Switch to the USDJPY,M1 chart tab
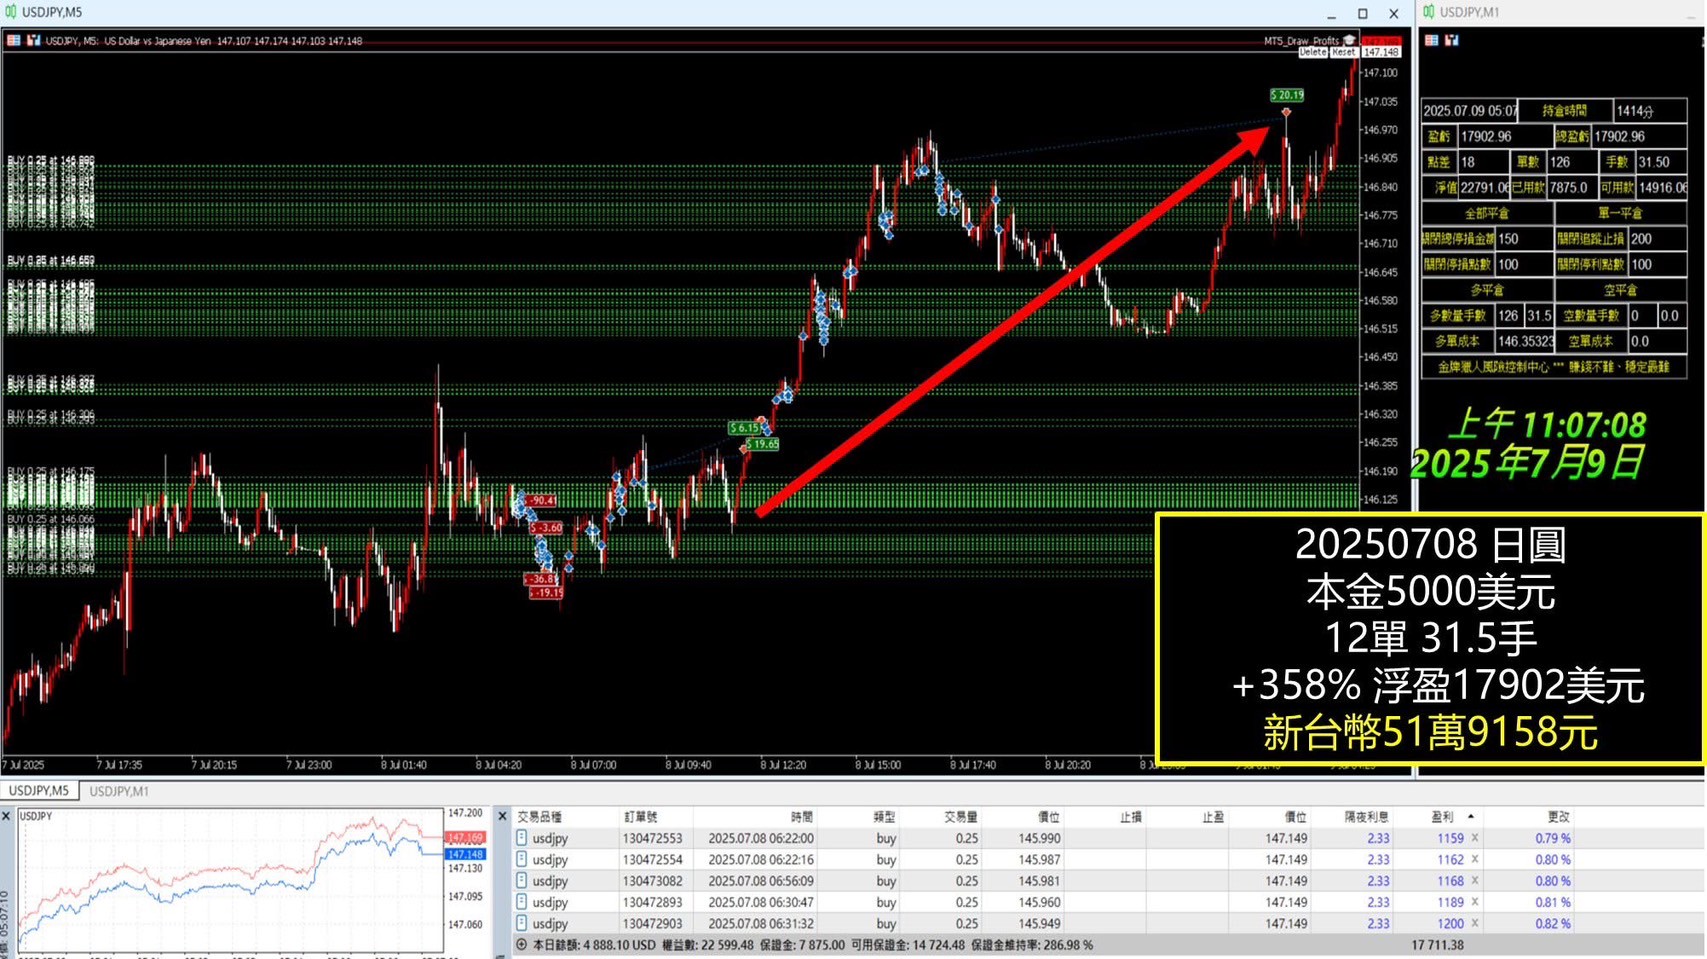Viewport: 1707px width, 959px height. click(x=119, y=791)
